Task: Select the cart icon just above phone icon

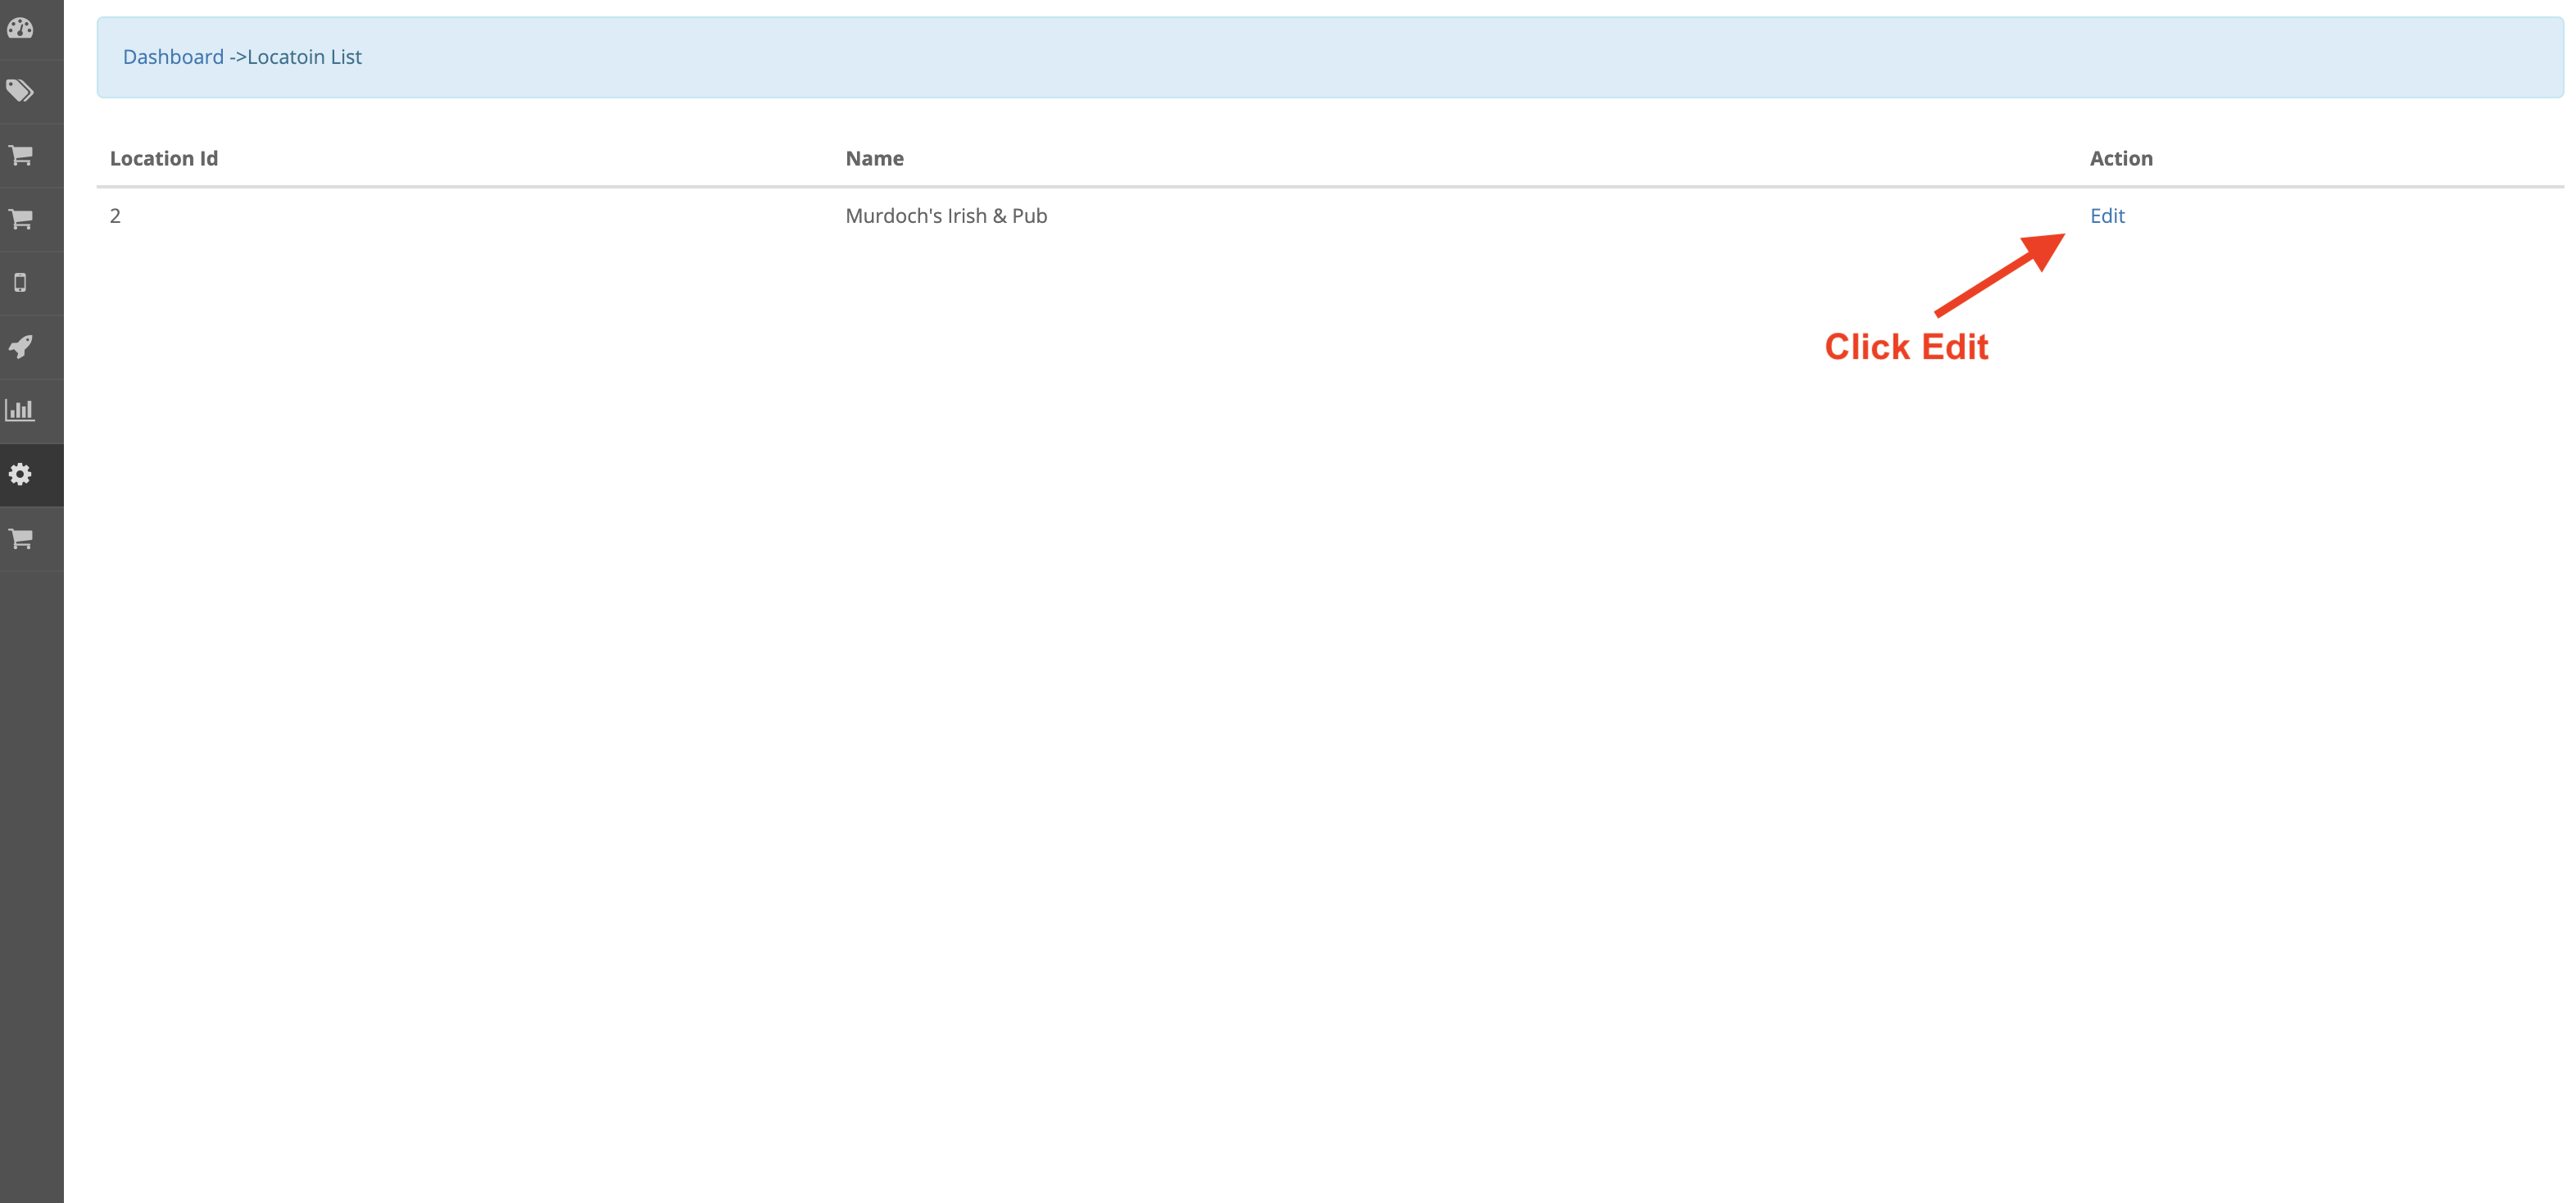Action: click(20, 219)
